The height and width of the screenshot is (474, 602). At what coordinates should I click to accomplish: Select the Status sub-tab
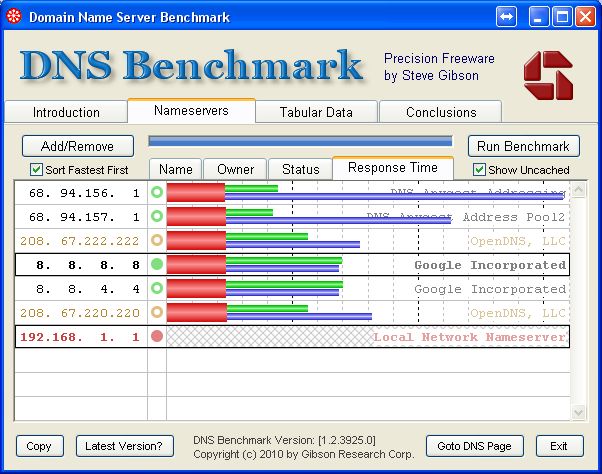tap(300, 170)
